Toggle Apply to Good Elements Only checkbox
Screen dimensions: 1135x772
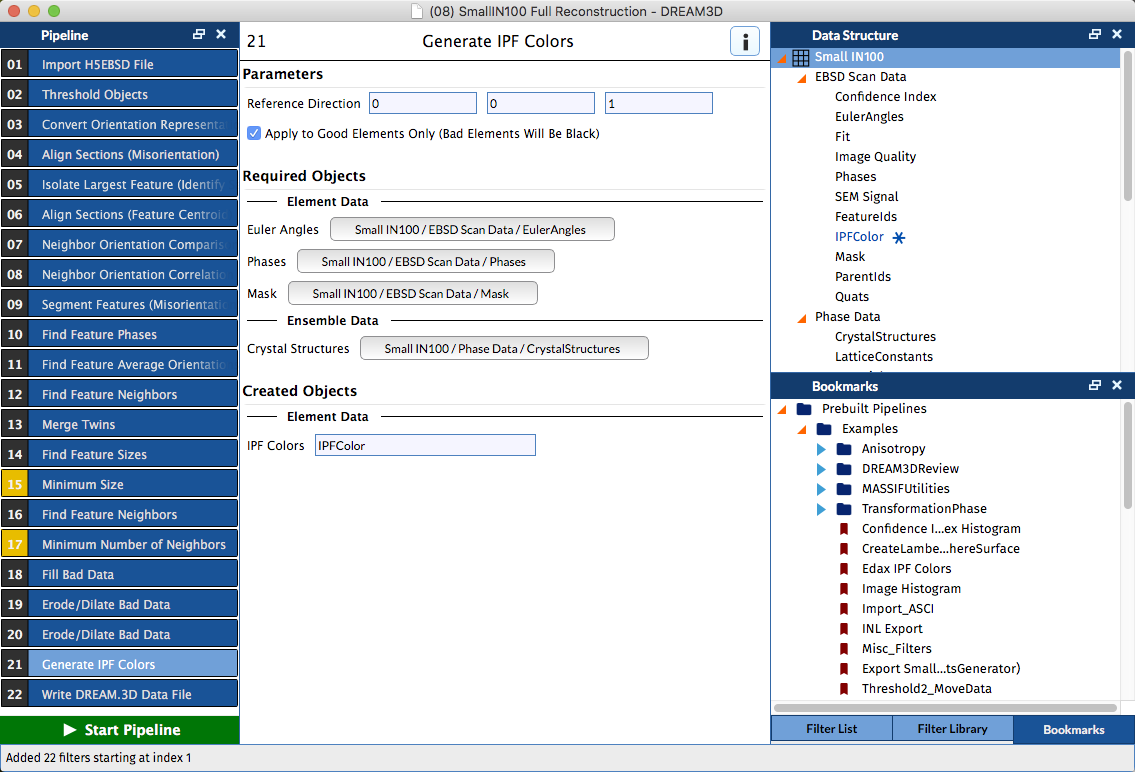point(254,133)
